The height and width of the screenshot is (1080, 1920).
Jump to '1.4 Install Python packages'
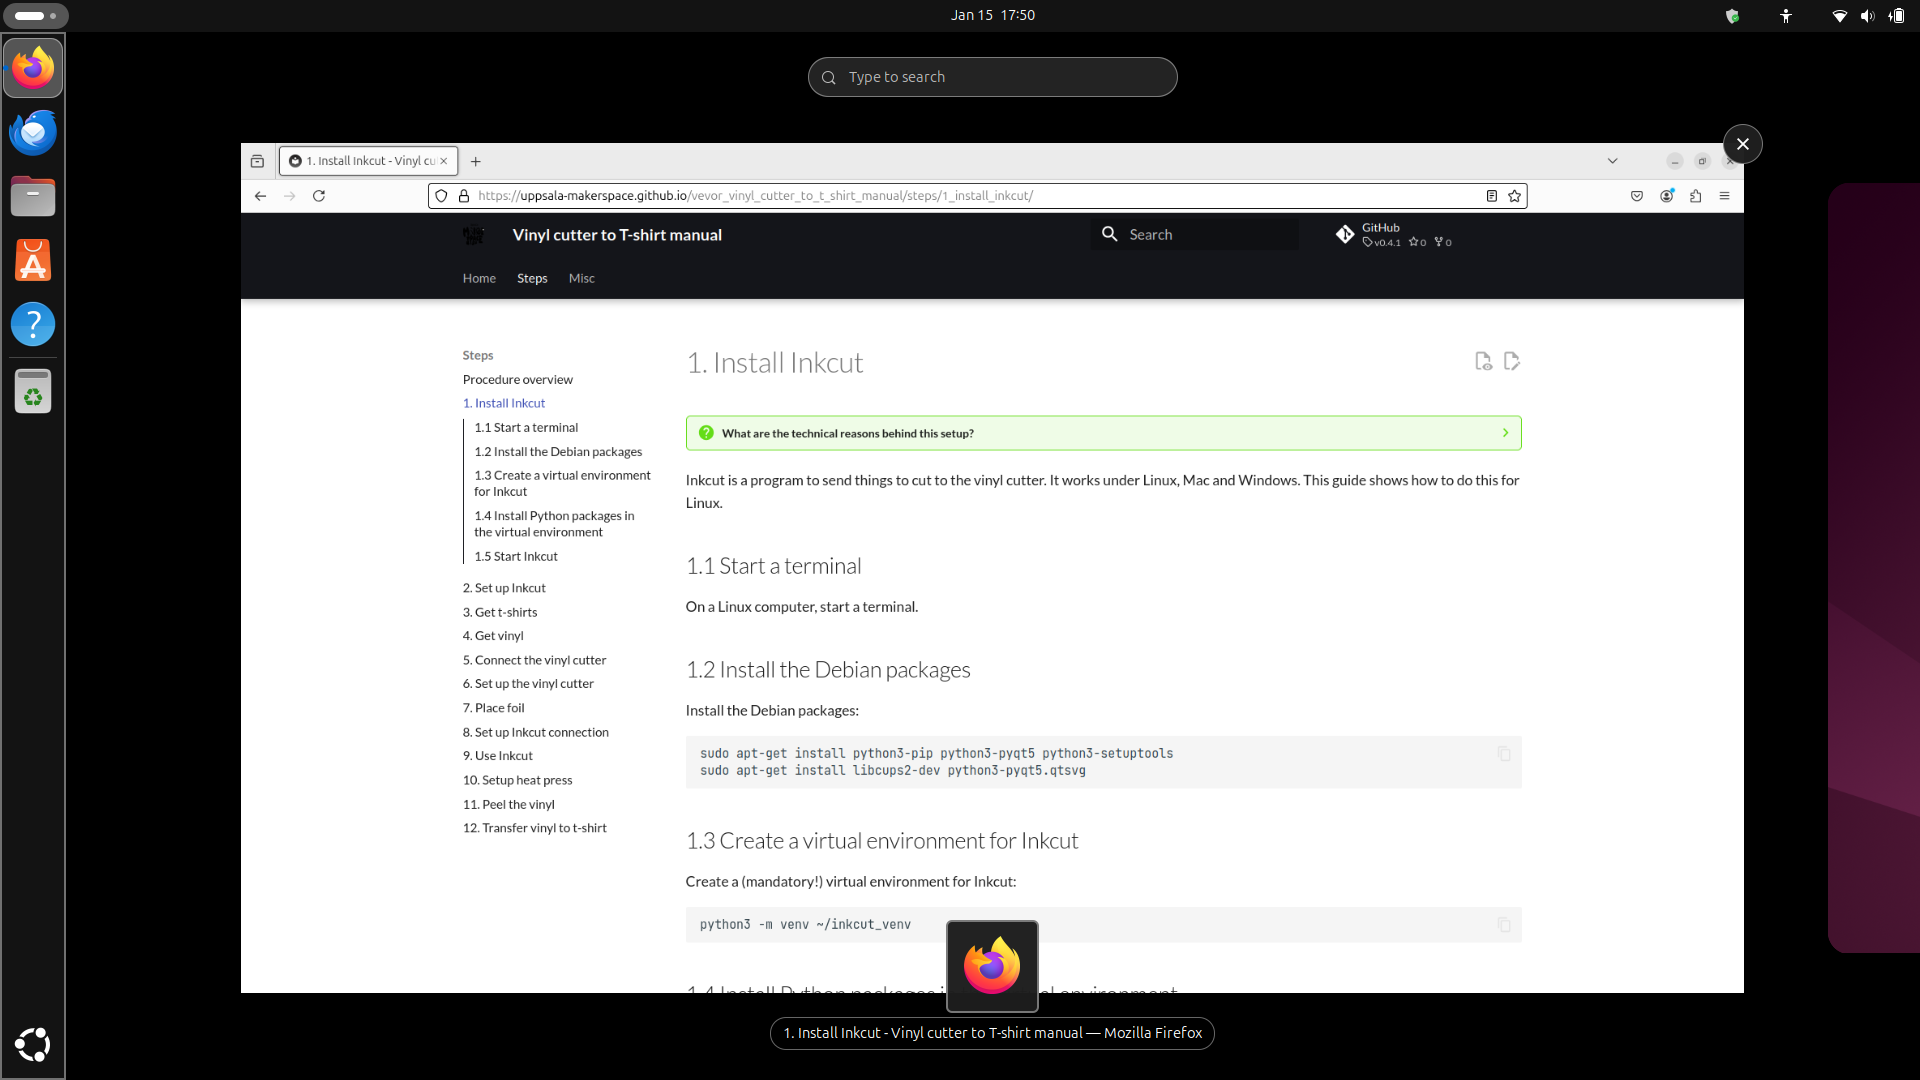[554, 524]
